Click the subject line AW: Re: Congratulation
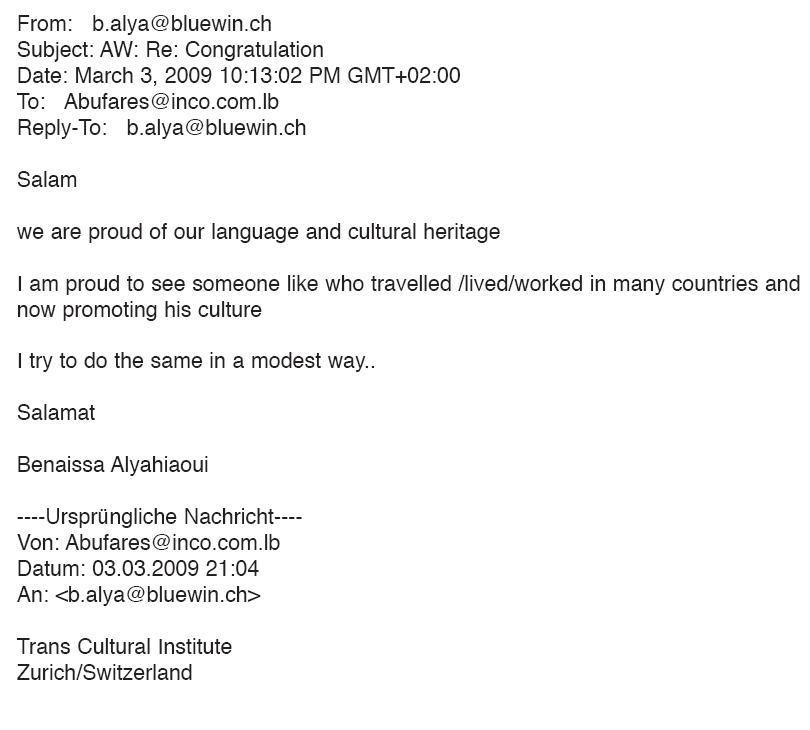Image resolution: width=810 pixels, height=730 pixels. (x=212, y=50)
